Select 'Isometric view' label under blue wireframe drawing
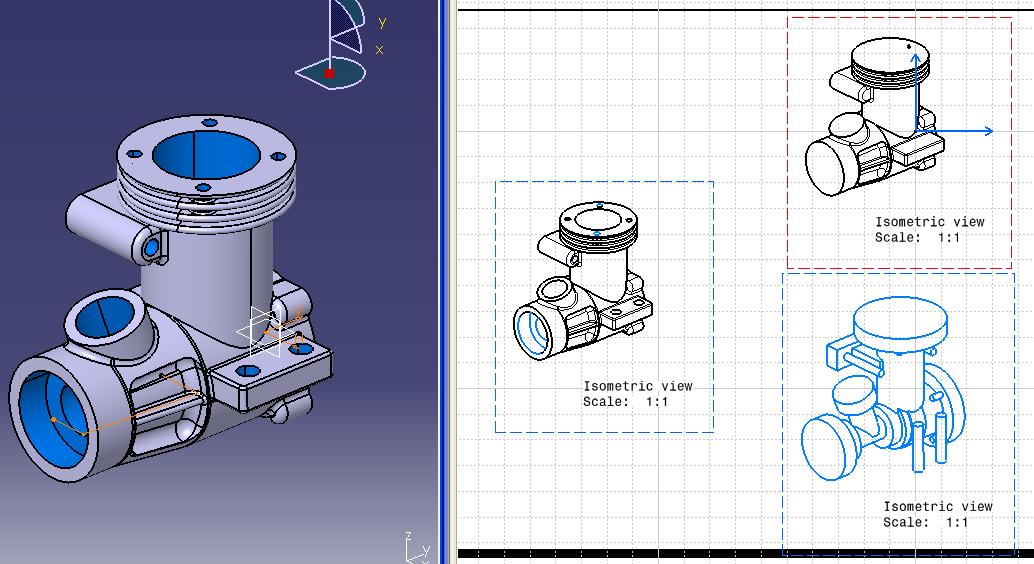1034x564 pixels. (x=938, y=507)
